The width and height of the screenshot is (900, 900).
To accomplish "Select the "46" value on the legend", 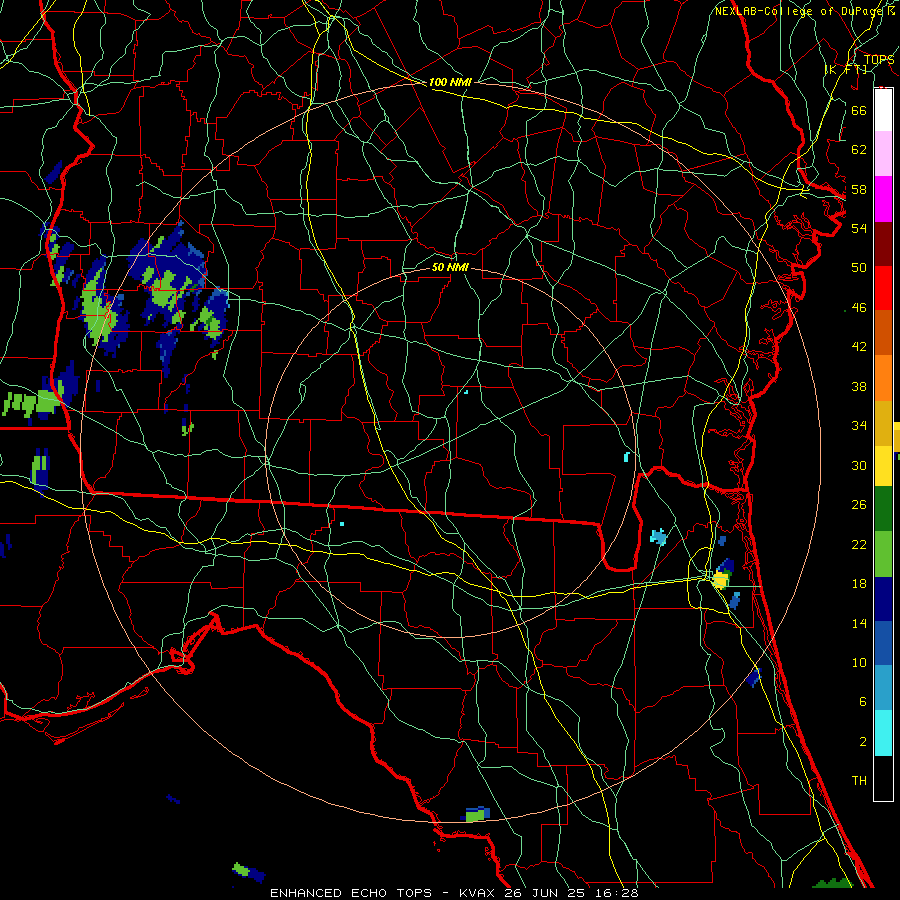I will point(859,308).
